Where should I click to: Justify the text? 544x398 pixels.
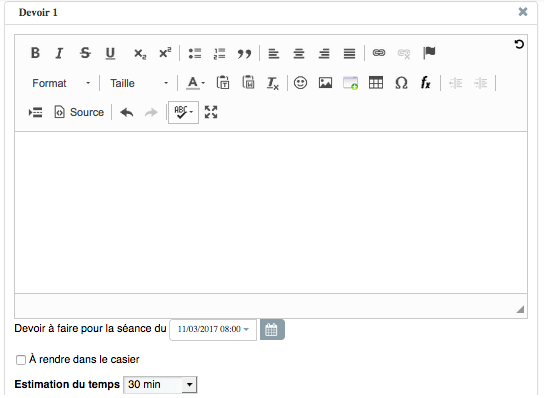click(349, 53)
